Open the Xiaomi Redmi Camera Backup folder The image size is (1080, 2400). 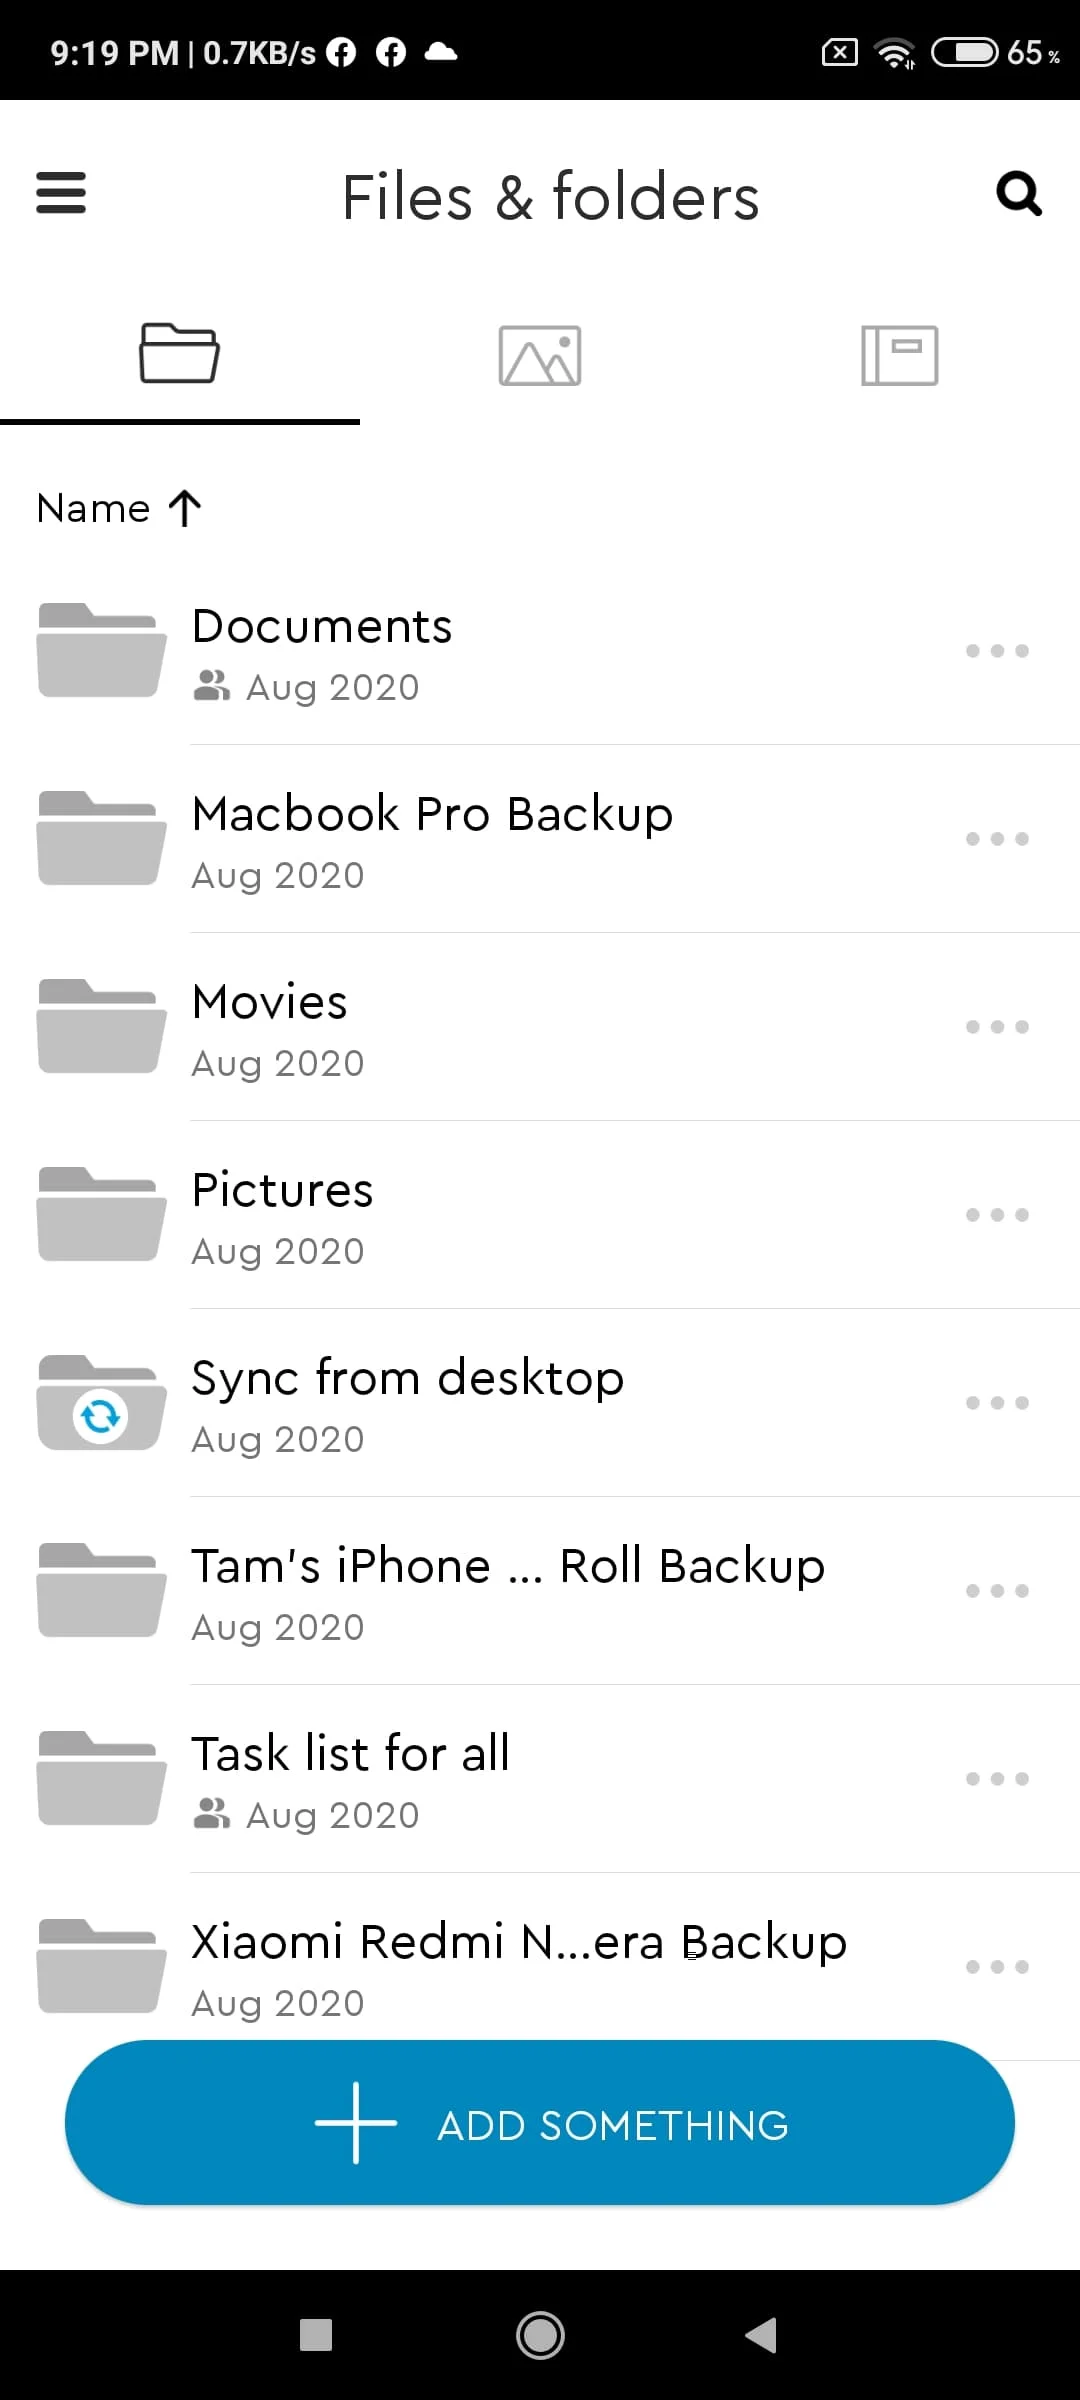[x=540, y=1966]
